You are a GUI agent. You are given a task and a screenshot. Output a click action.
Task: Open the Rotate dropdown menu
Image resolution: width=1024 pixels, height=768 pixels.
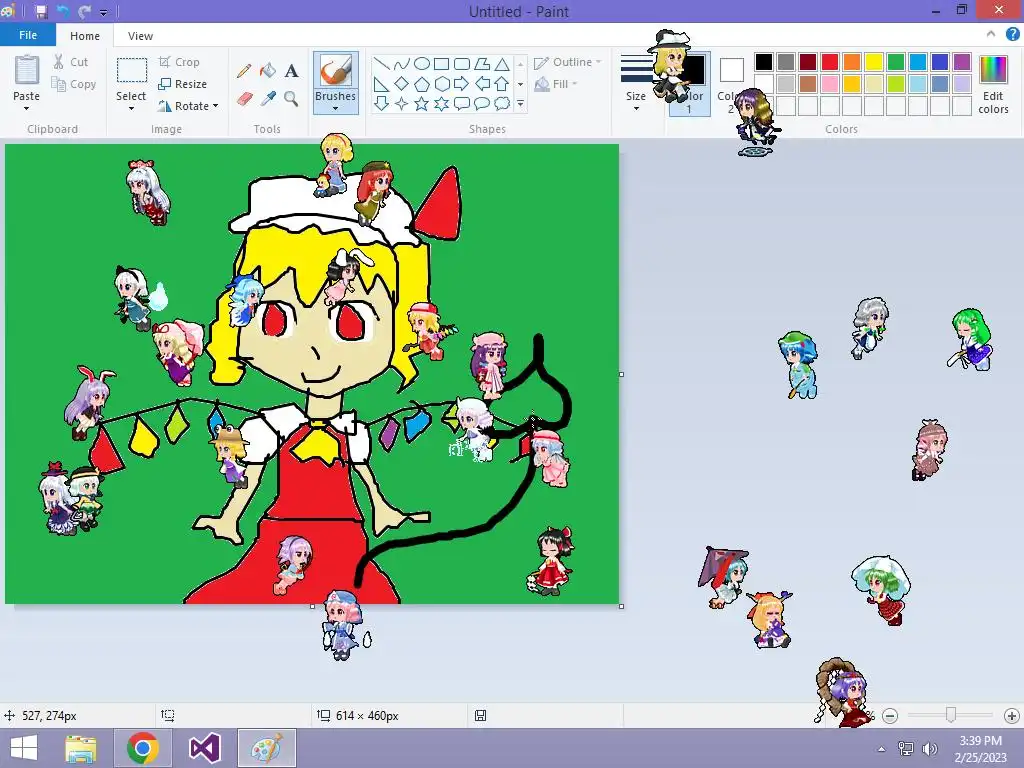(x=189, y=106)
